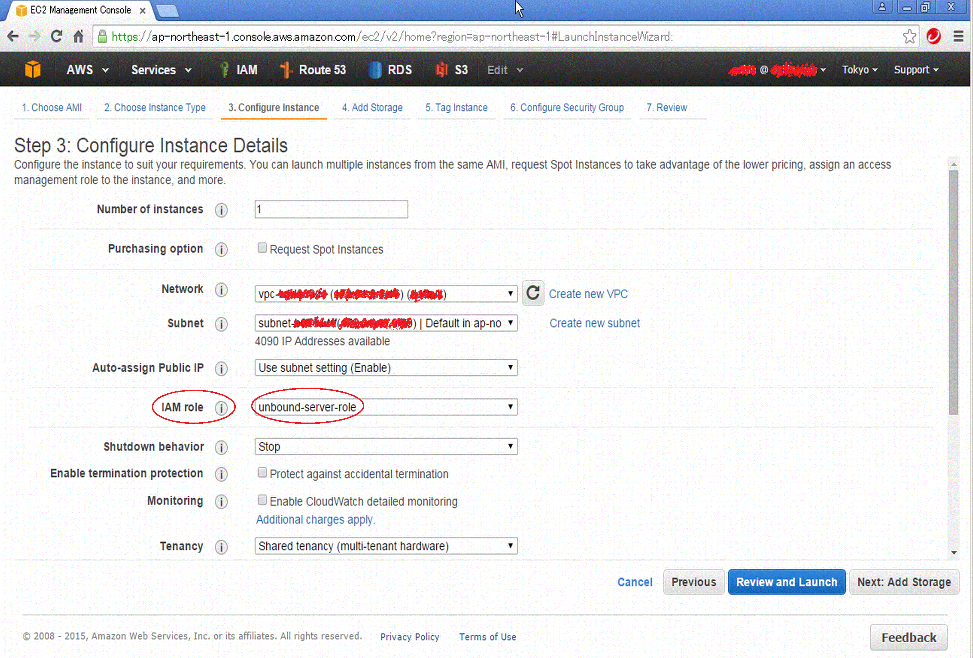Open the AWS home console via logo
Image resolution: width=973 pixels, height=658 pixels.
tap(32, 69)
